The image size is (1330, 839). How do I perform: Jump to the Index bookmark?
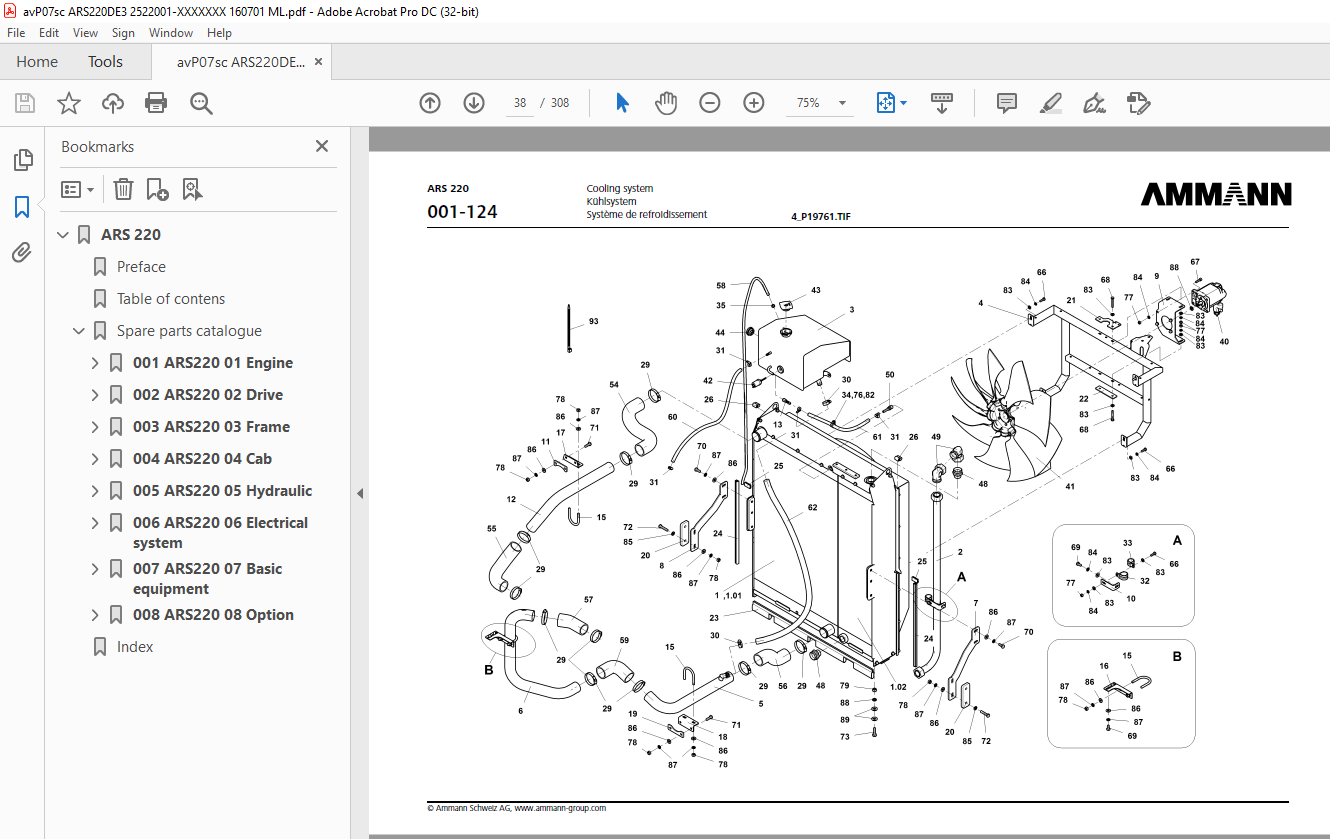tap(135, 647)
